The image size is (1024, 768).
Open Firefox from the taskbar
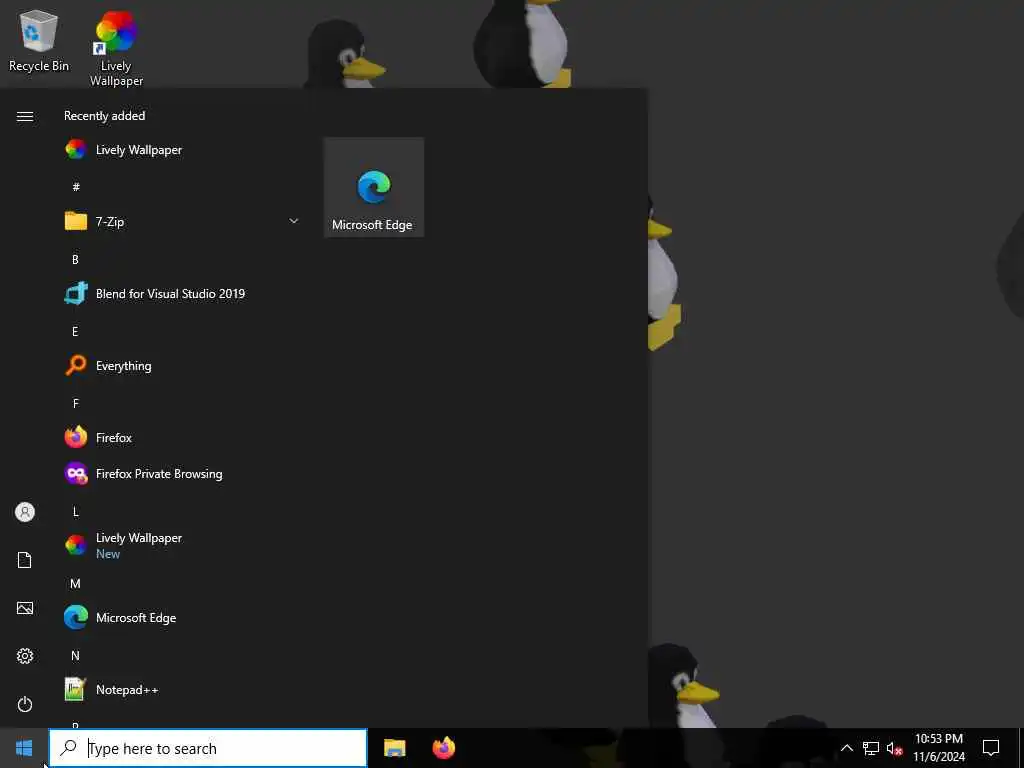click(x=444, y=748)
